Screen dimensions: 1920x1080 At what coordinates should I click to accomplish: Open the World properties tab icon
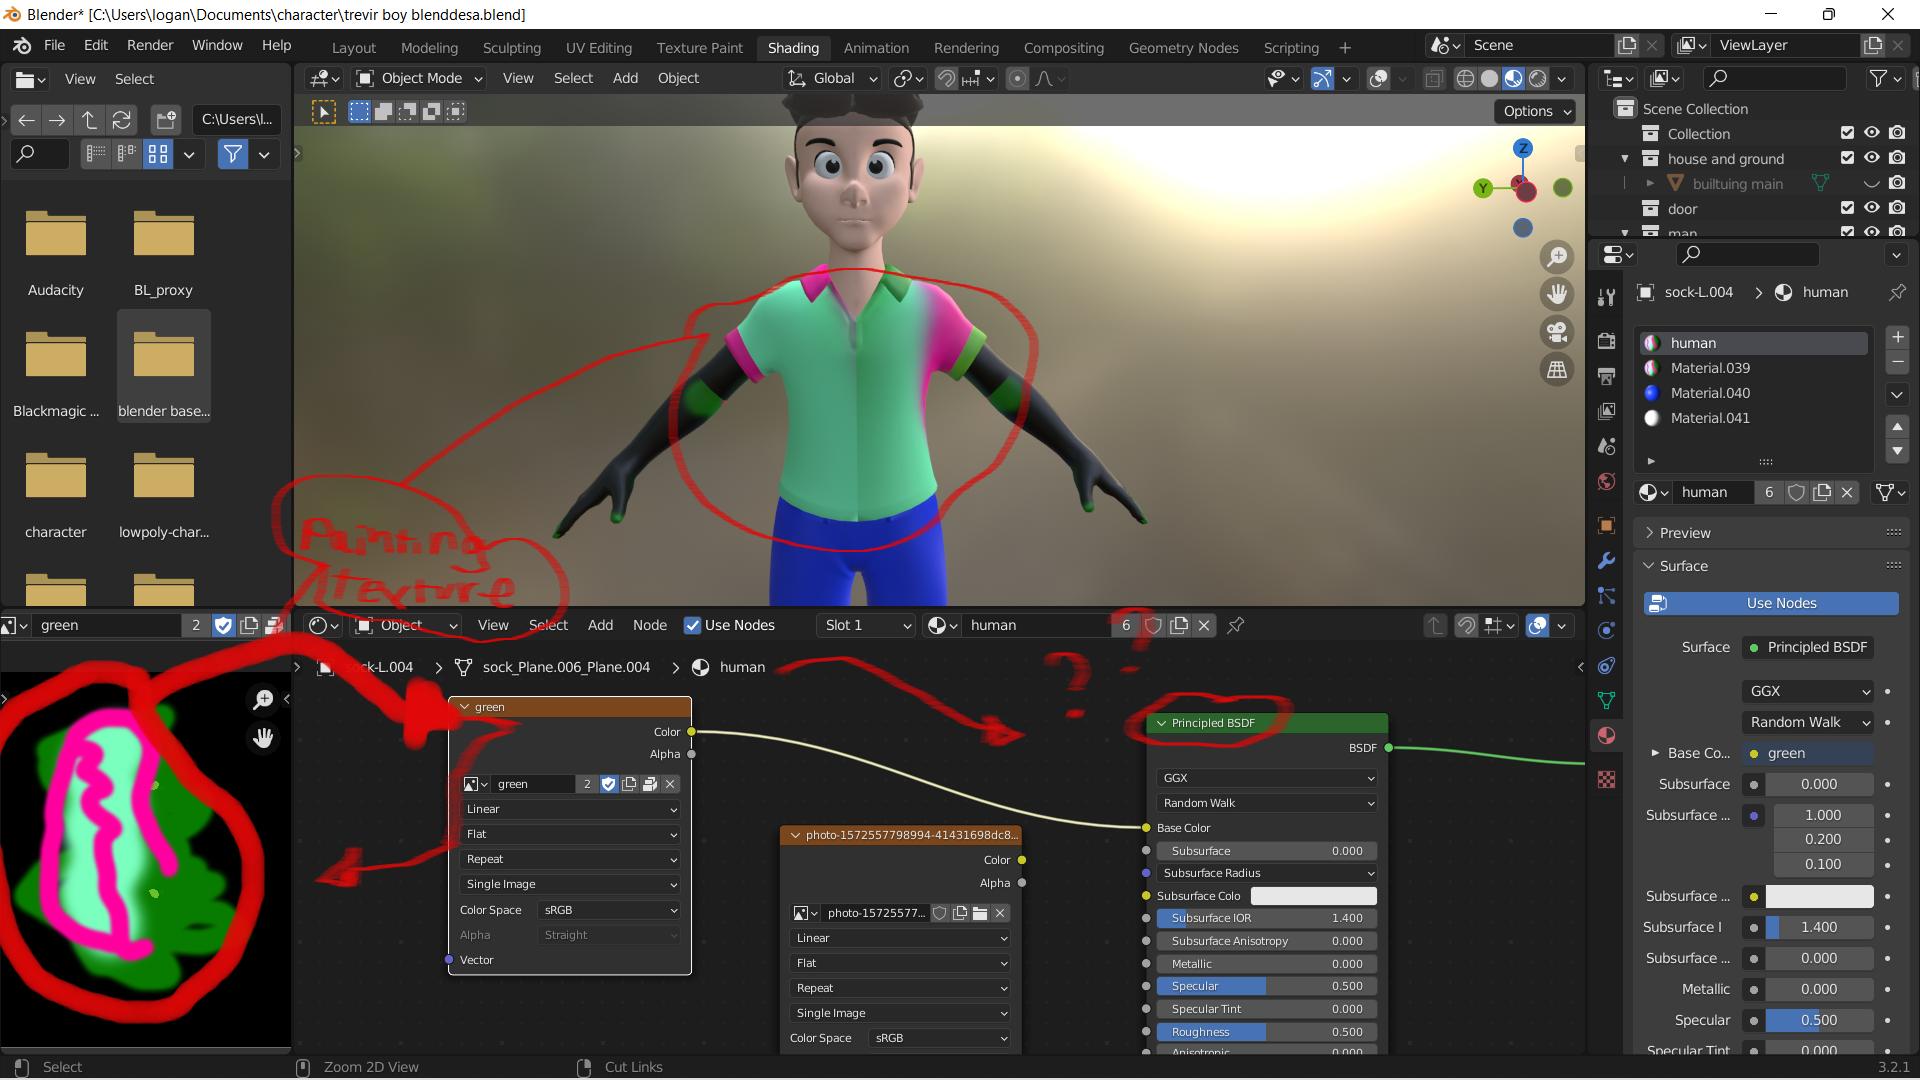coord(1607,481)
